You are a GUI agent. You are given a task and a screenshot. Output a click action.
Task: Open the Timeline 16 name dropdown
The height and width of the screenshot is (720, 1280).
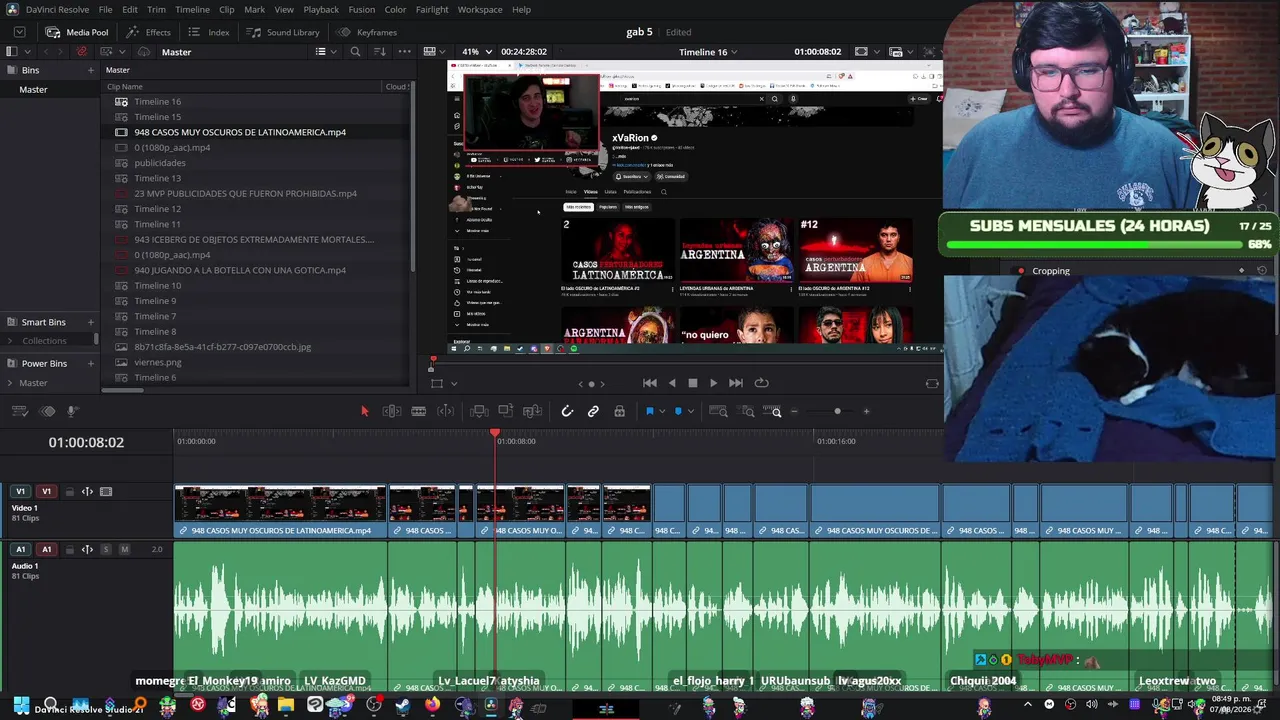click(708, 52)
